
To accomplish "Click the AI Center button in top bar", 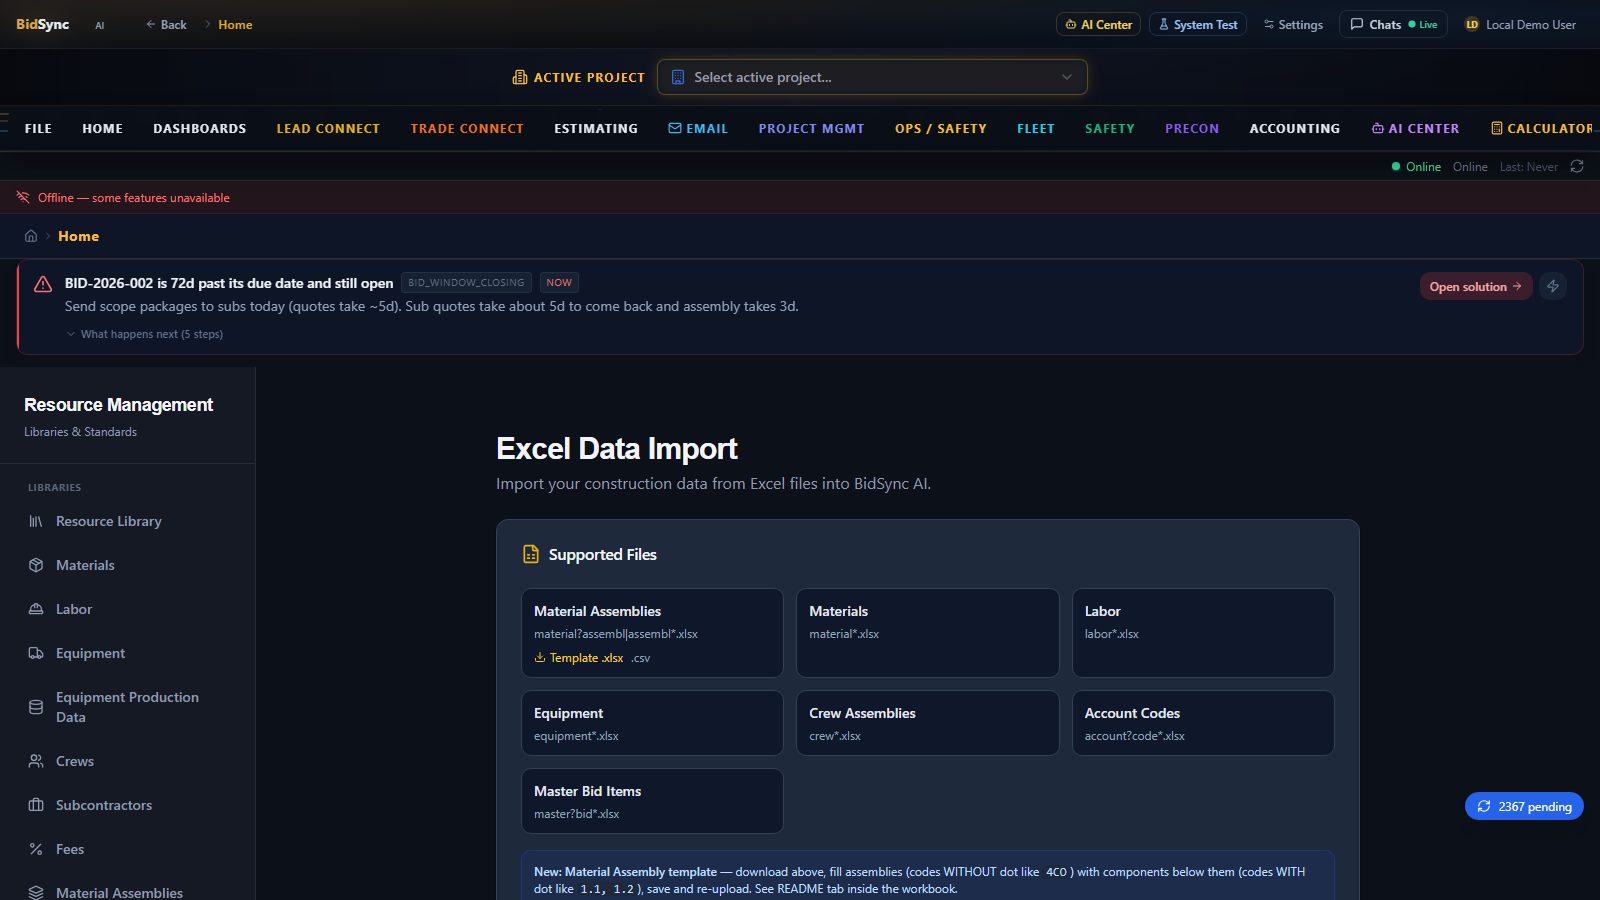I will (1098, 24).
